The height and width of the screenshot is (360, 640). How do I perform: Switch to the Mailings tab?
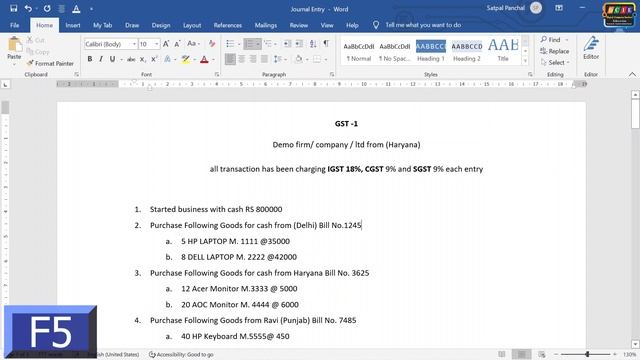tap(266, 25)
